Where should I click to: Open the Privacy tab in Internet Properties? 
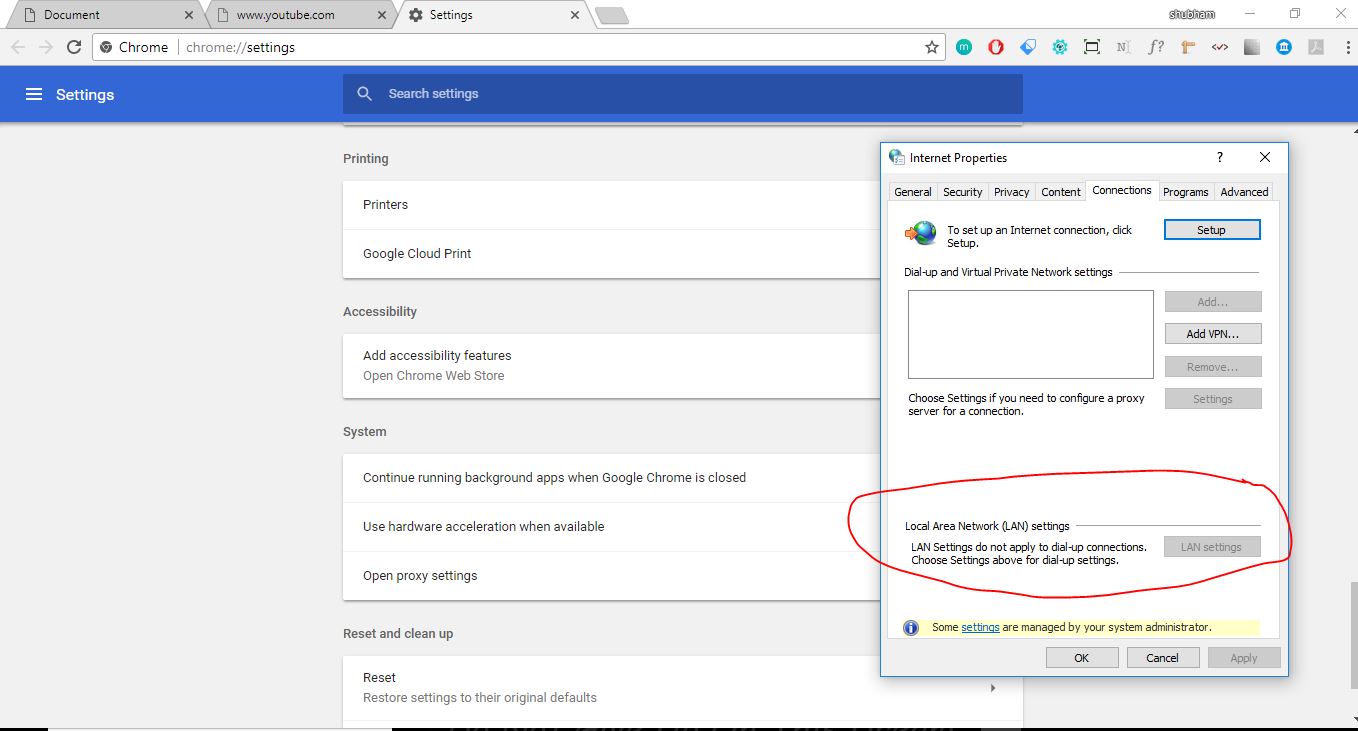[x=1011, y=192]
